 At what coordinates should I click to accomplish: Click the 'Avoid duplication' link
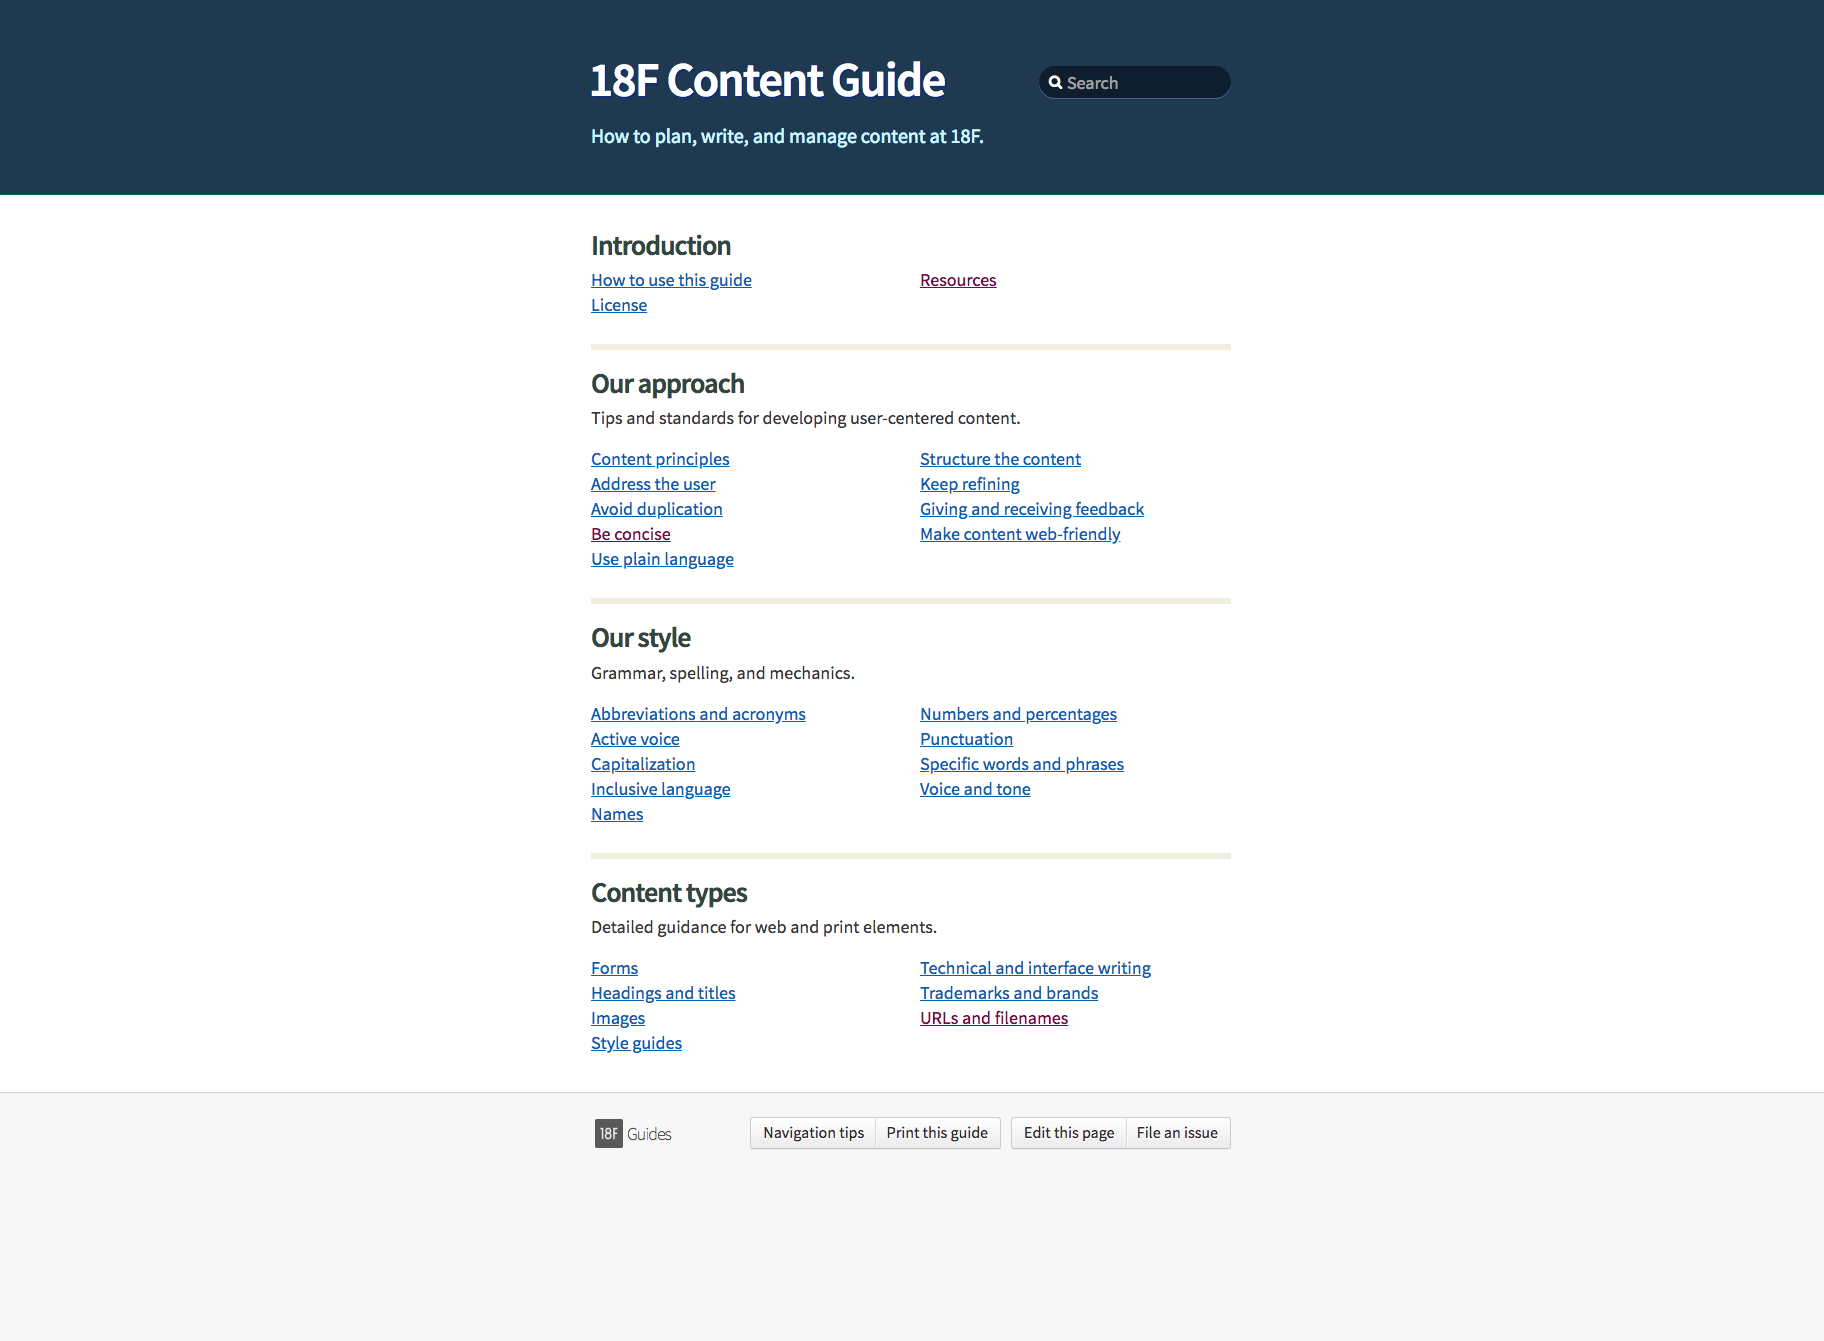656,509
